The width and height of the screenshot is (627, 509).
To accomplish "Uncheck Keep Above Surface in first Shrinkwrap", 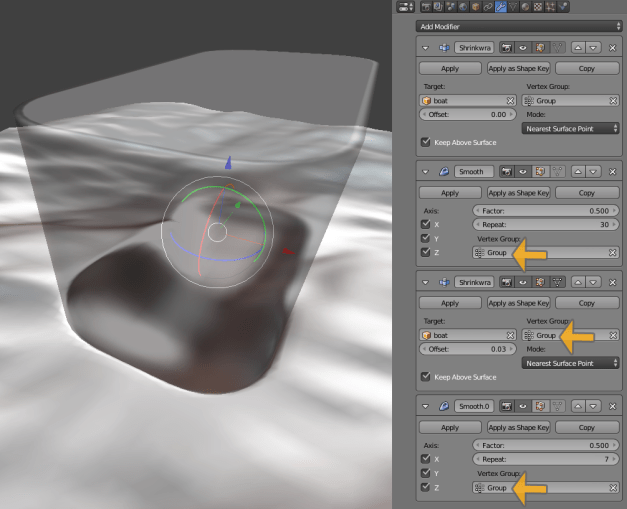I will click(x=427, y=142).
